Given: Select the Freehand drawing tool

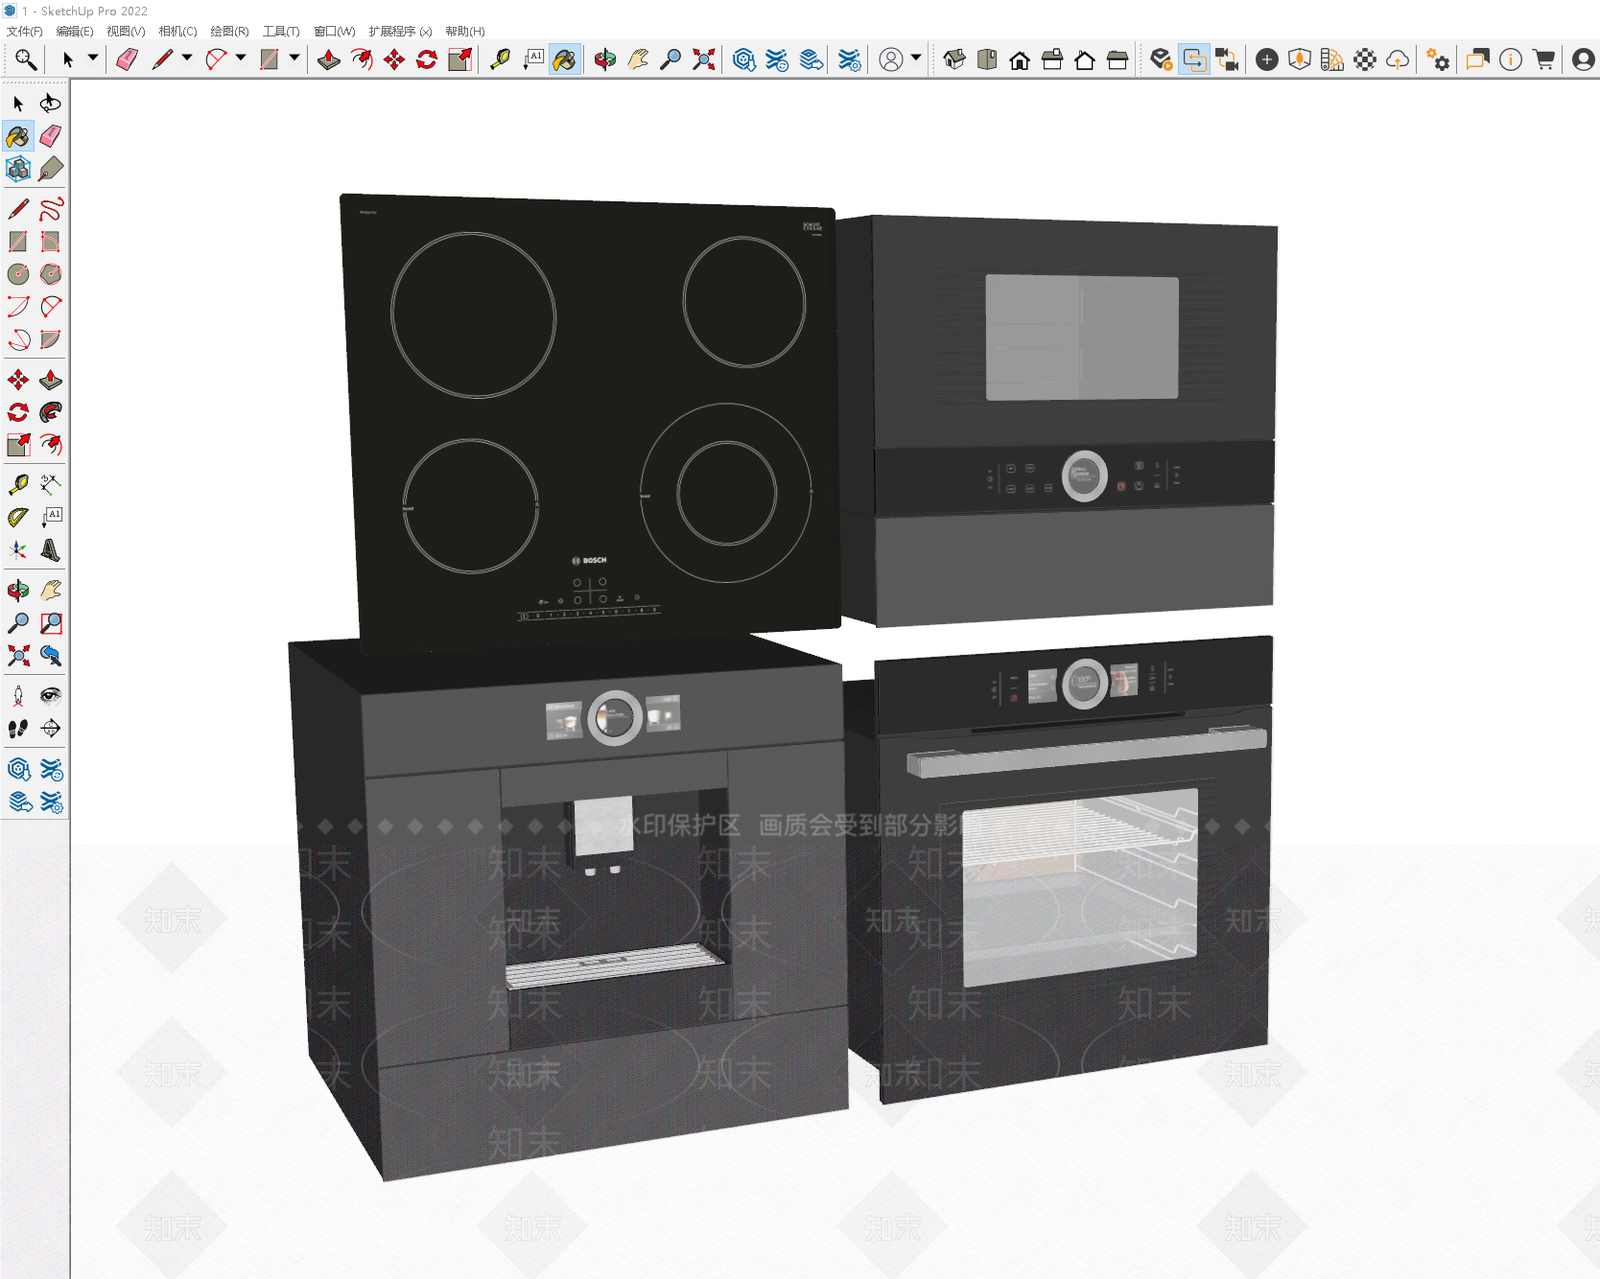Looking at the screenshot, I should (x=50, y=209).
